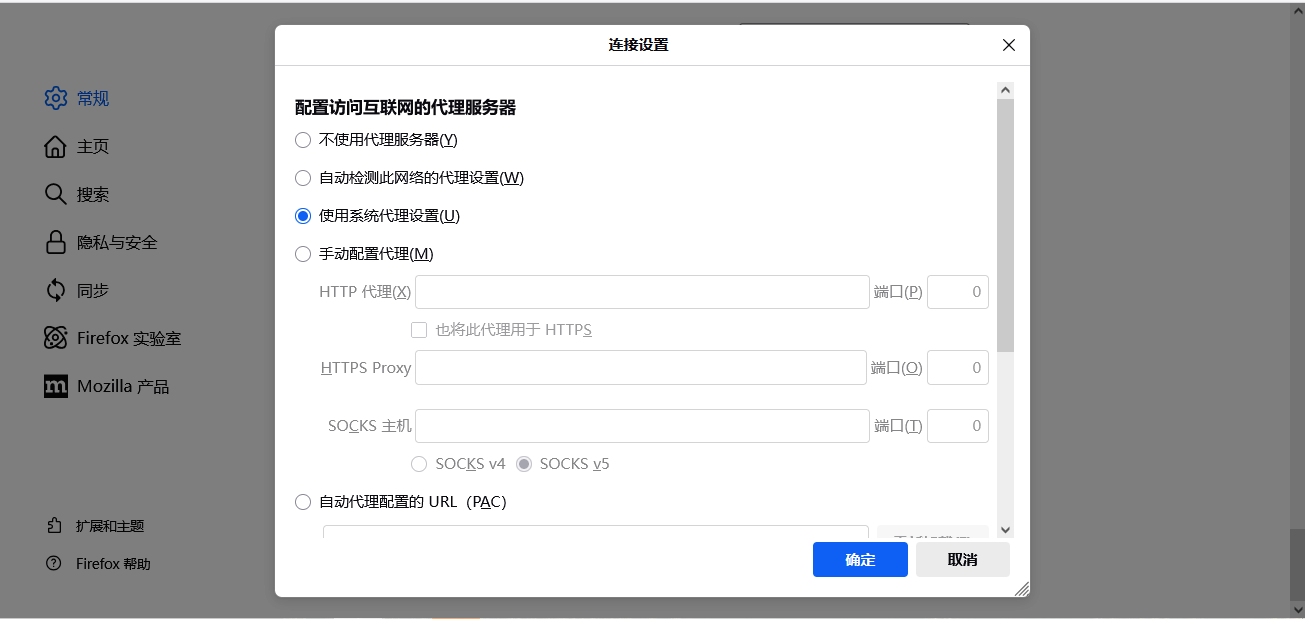Click the SOCKS 主机 text field
The height and width of the screenshot is (619, 1305).
(x=642, y=426)
